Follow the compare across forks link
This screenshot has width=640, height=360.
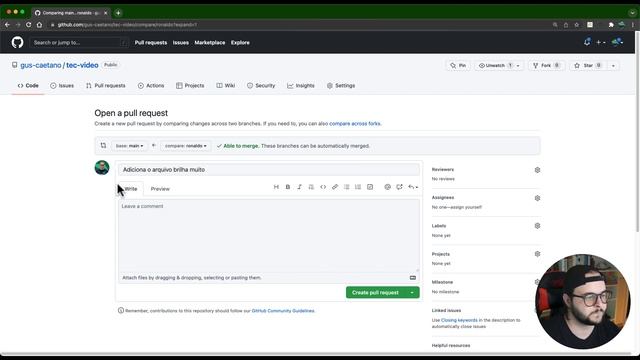[x=355, y=123]
